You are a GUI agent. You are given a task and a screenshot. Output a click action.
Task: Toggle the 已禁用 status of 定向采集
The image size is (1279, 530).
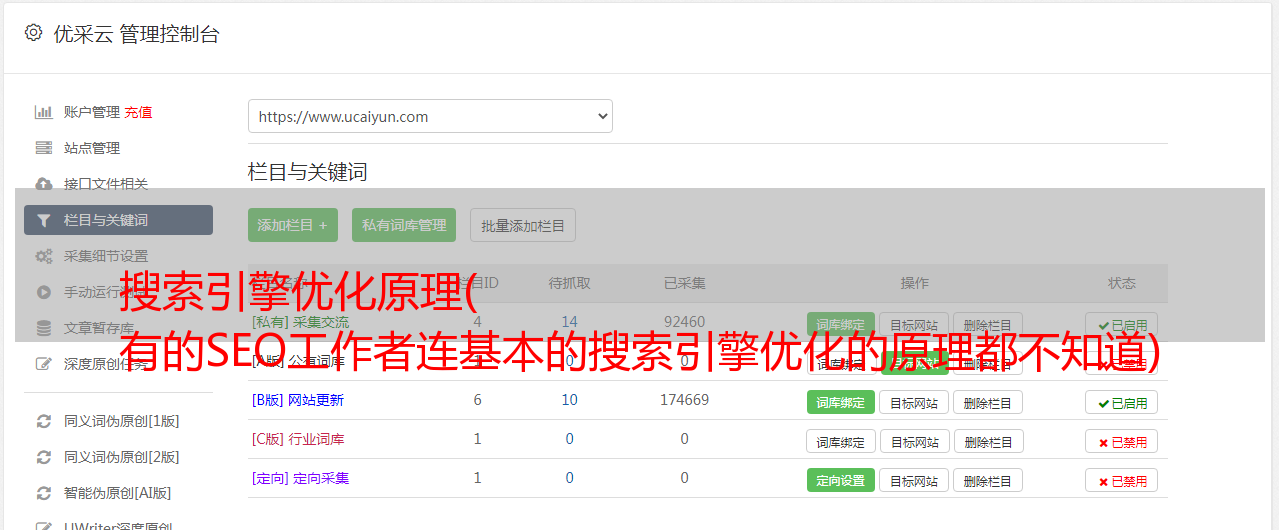[x=1122, y=480]
